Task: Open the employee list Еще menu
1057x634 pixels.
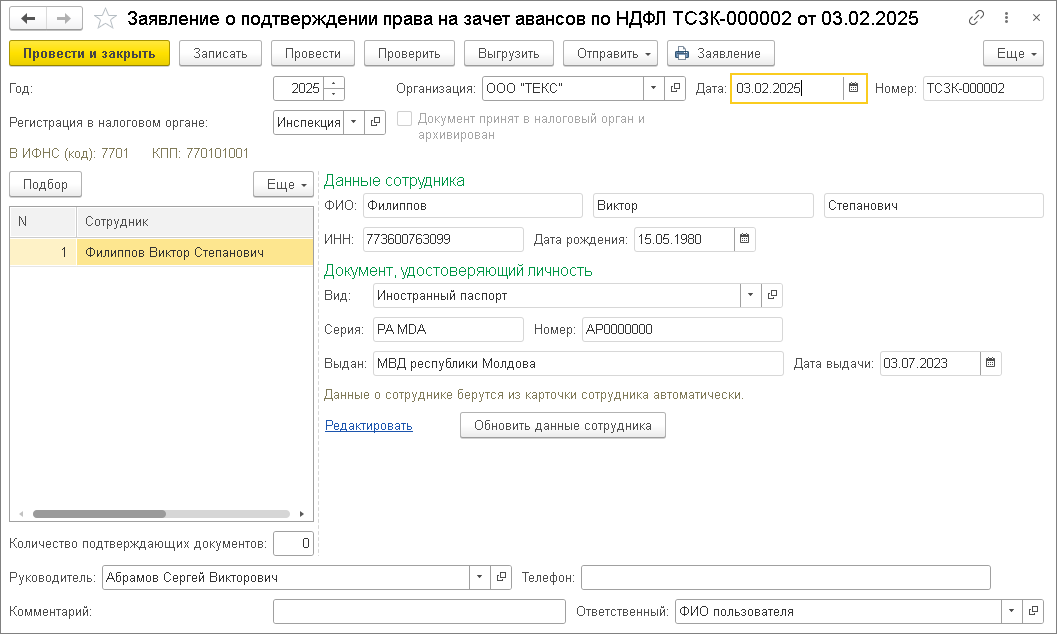Action: click(x=283, y=185)
